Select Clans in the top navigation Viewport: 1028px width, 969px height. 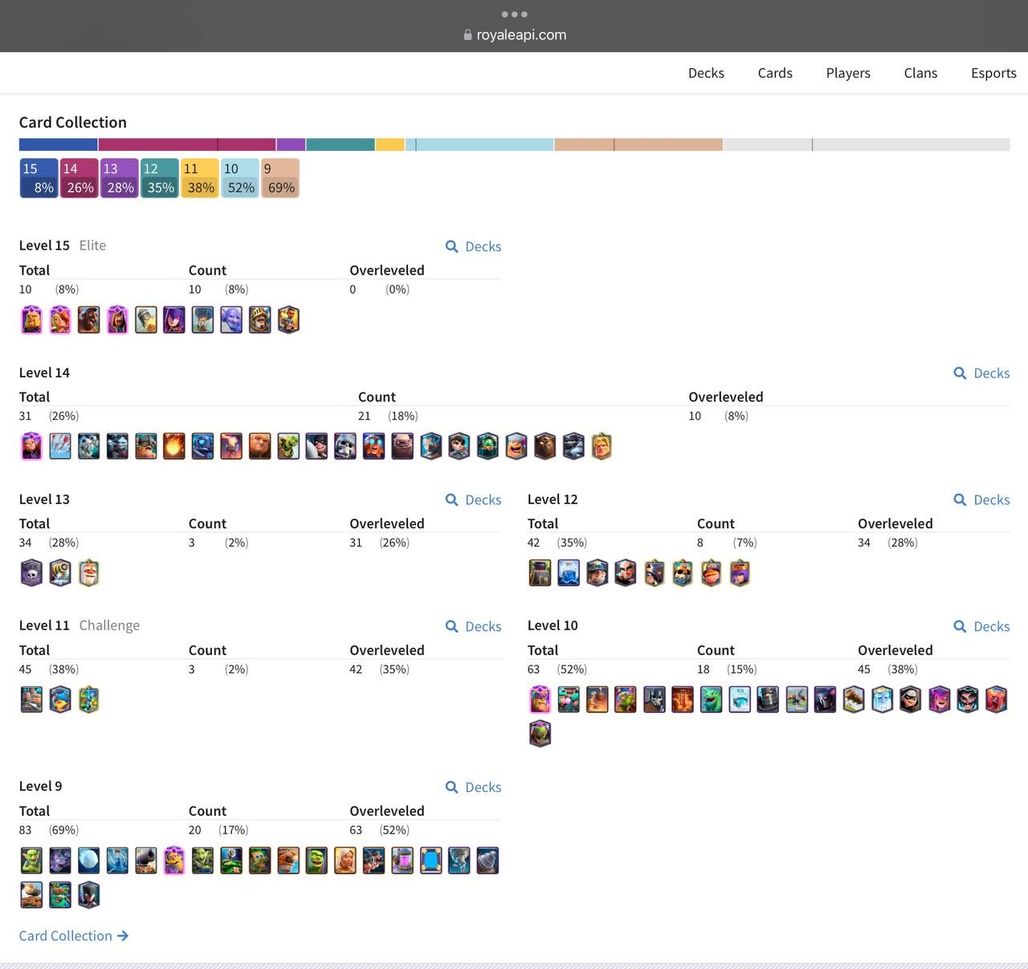pyautogui.click(x=920, y=73)
